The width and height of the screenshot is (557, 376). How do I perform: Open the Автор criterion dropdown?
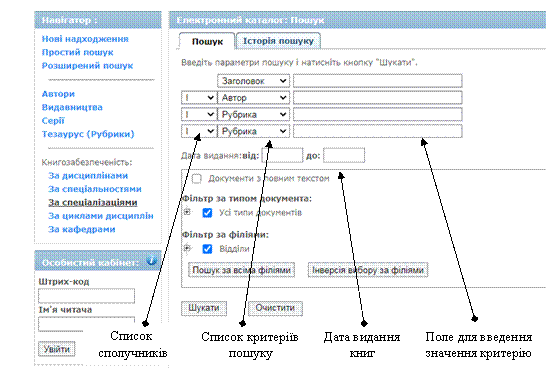click(253, 98)
